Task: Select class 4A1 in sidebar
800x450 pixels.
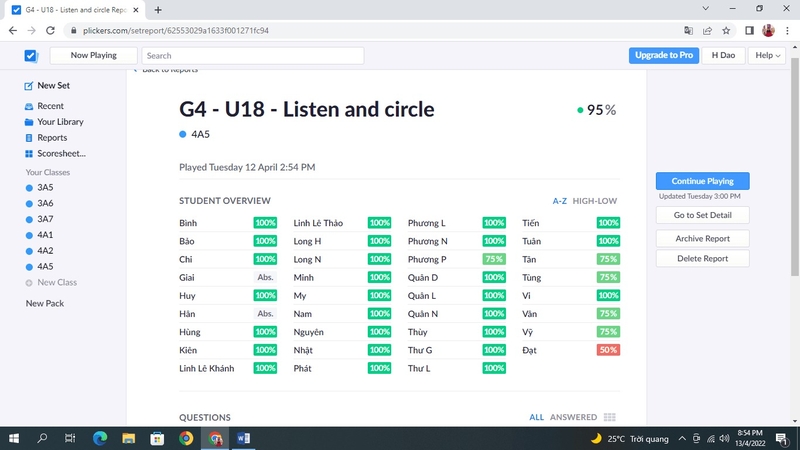Action: click(45, 235)
